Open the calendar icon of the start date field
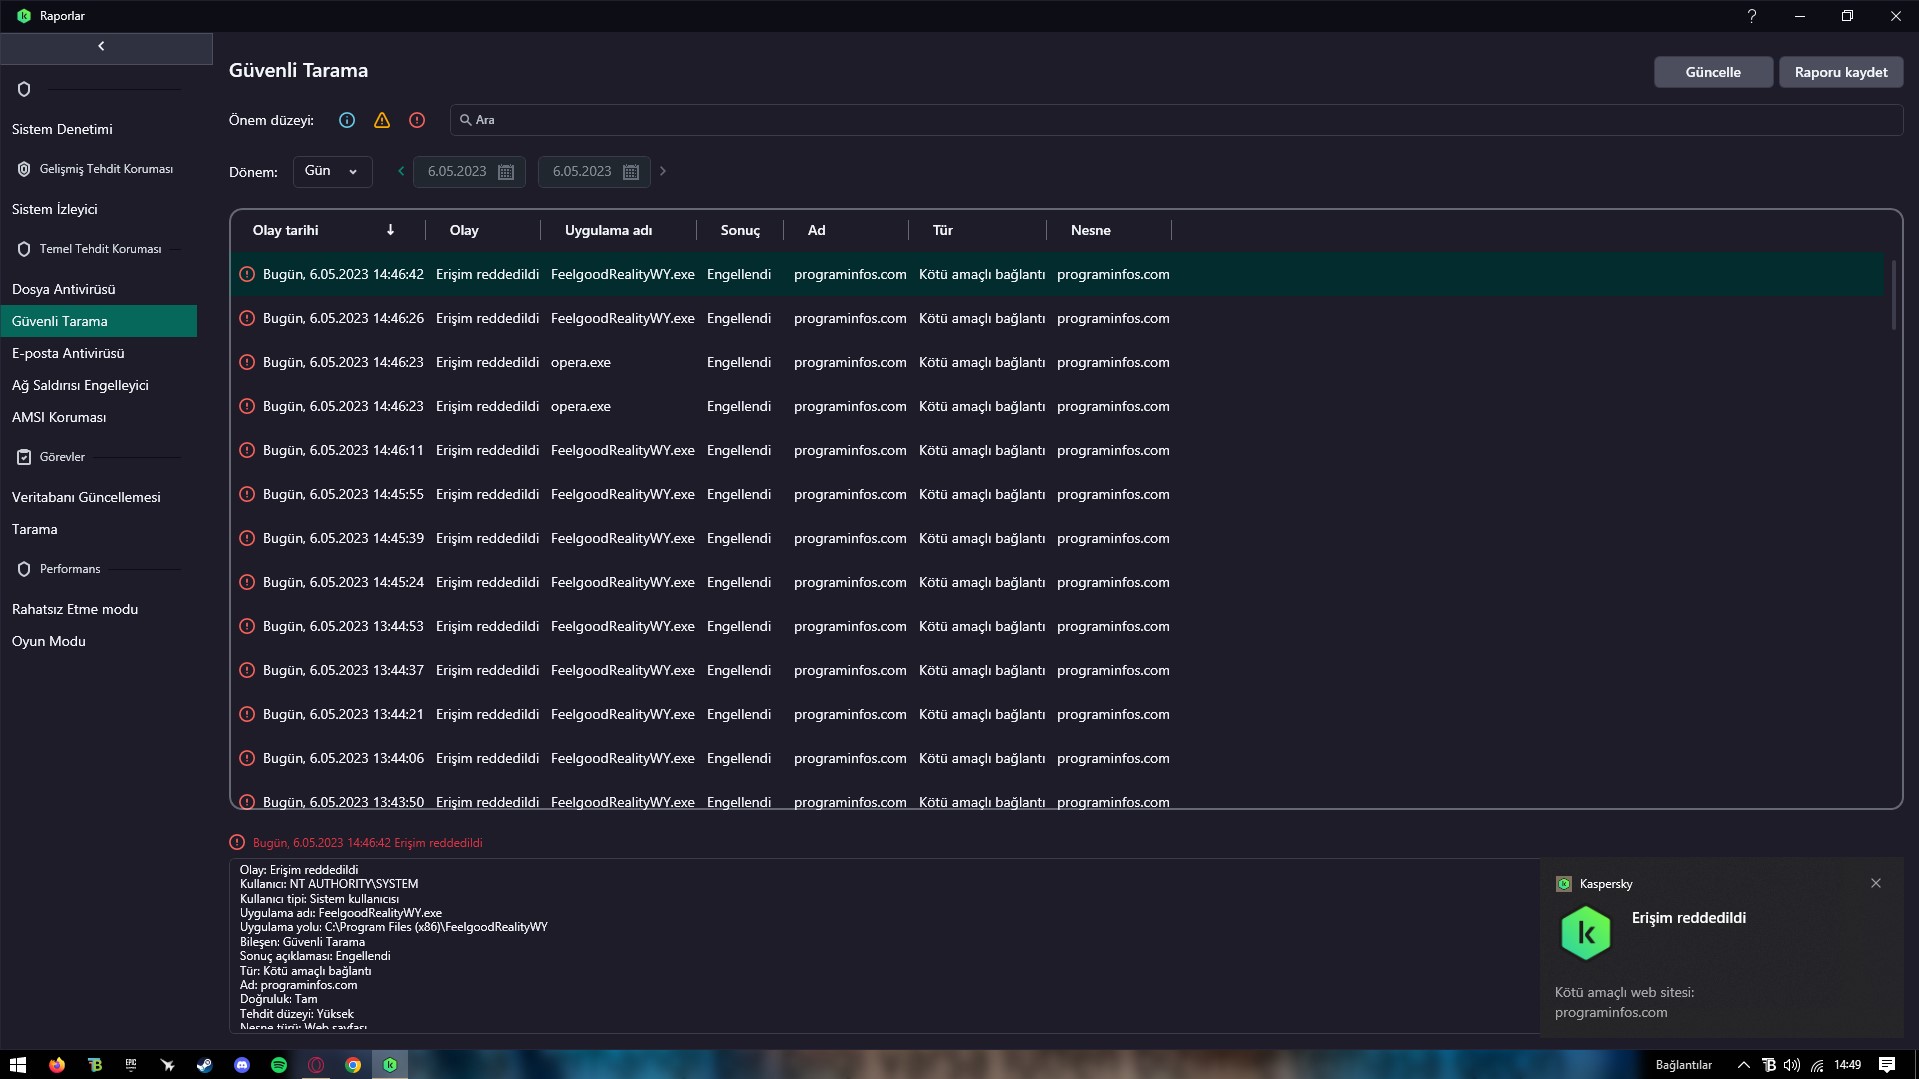1919x1079 pixels. click(506, 172)
